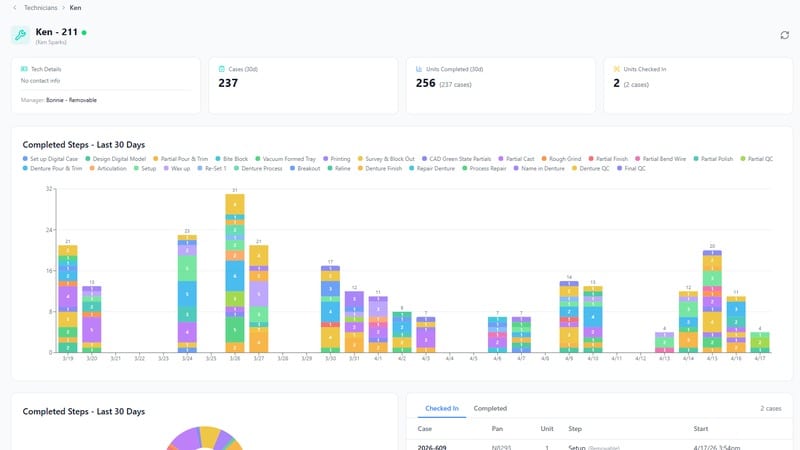
Task: Hide Articulation series in legend
Action: 108,168
